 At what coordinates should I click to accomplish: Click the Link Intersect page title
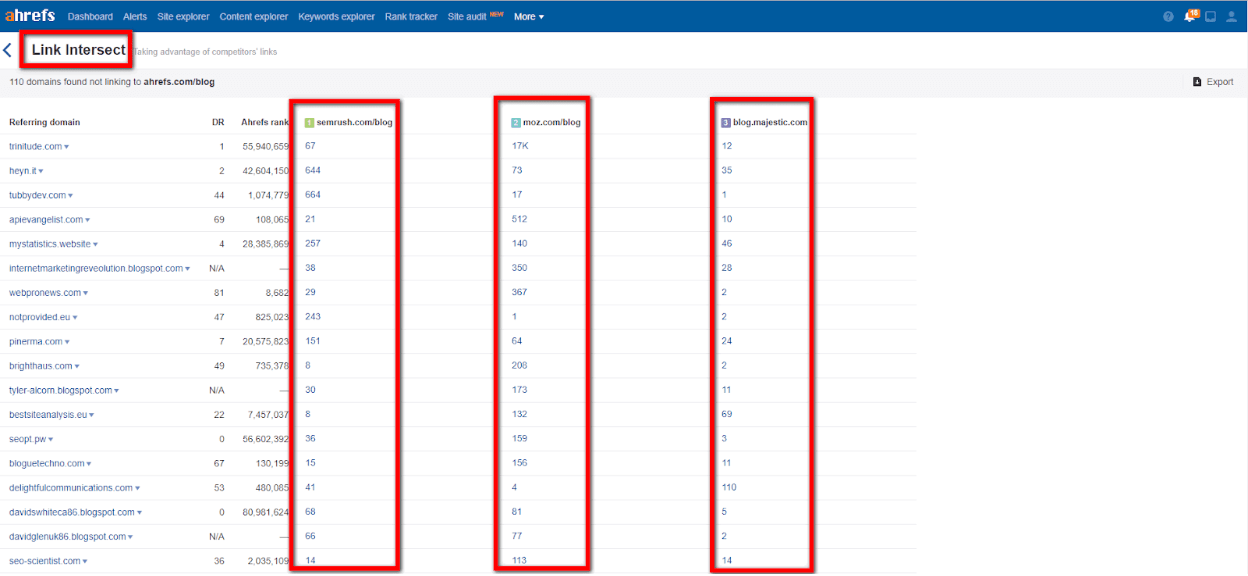[79, 50]
